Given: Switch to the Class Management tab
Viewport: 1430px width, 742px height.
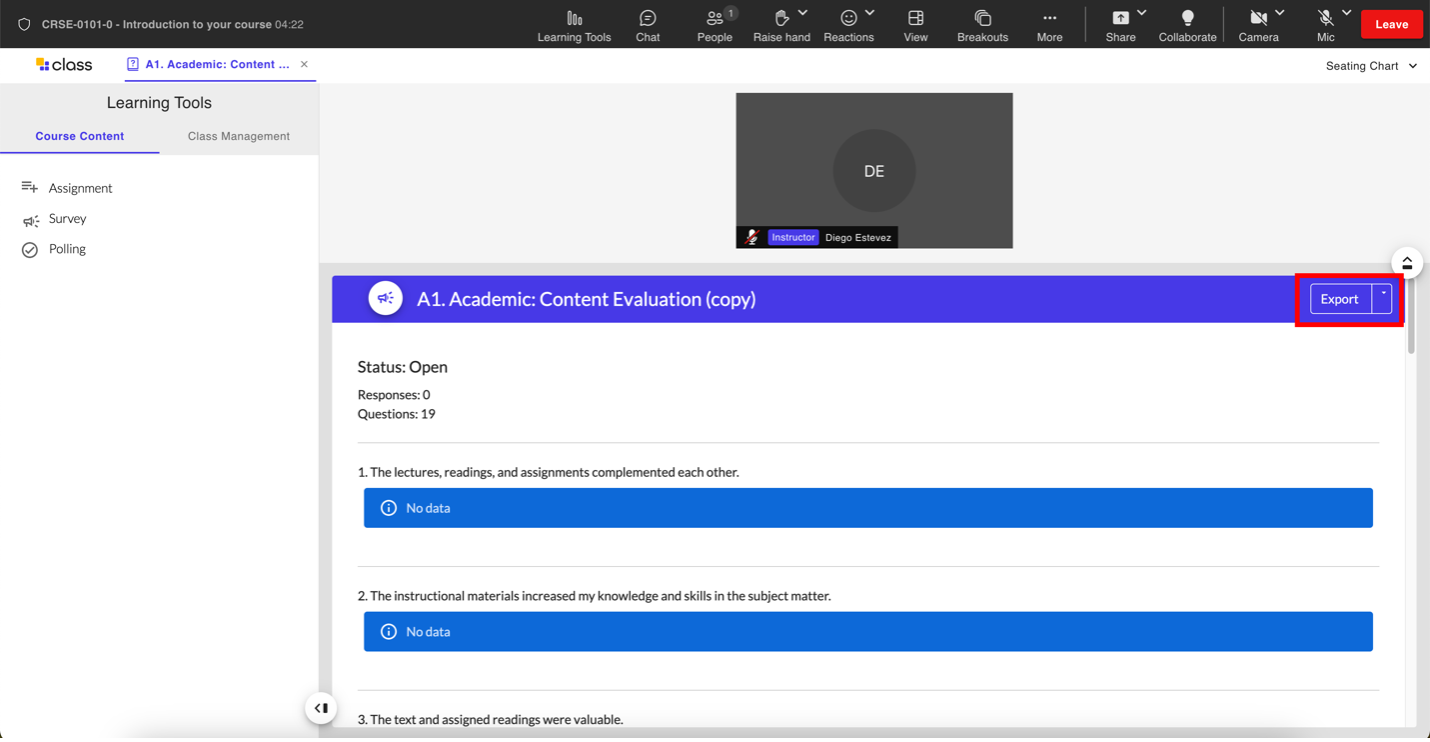Looking at the screenshot, I should point(238,136).
